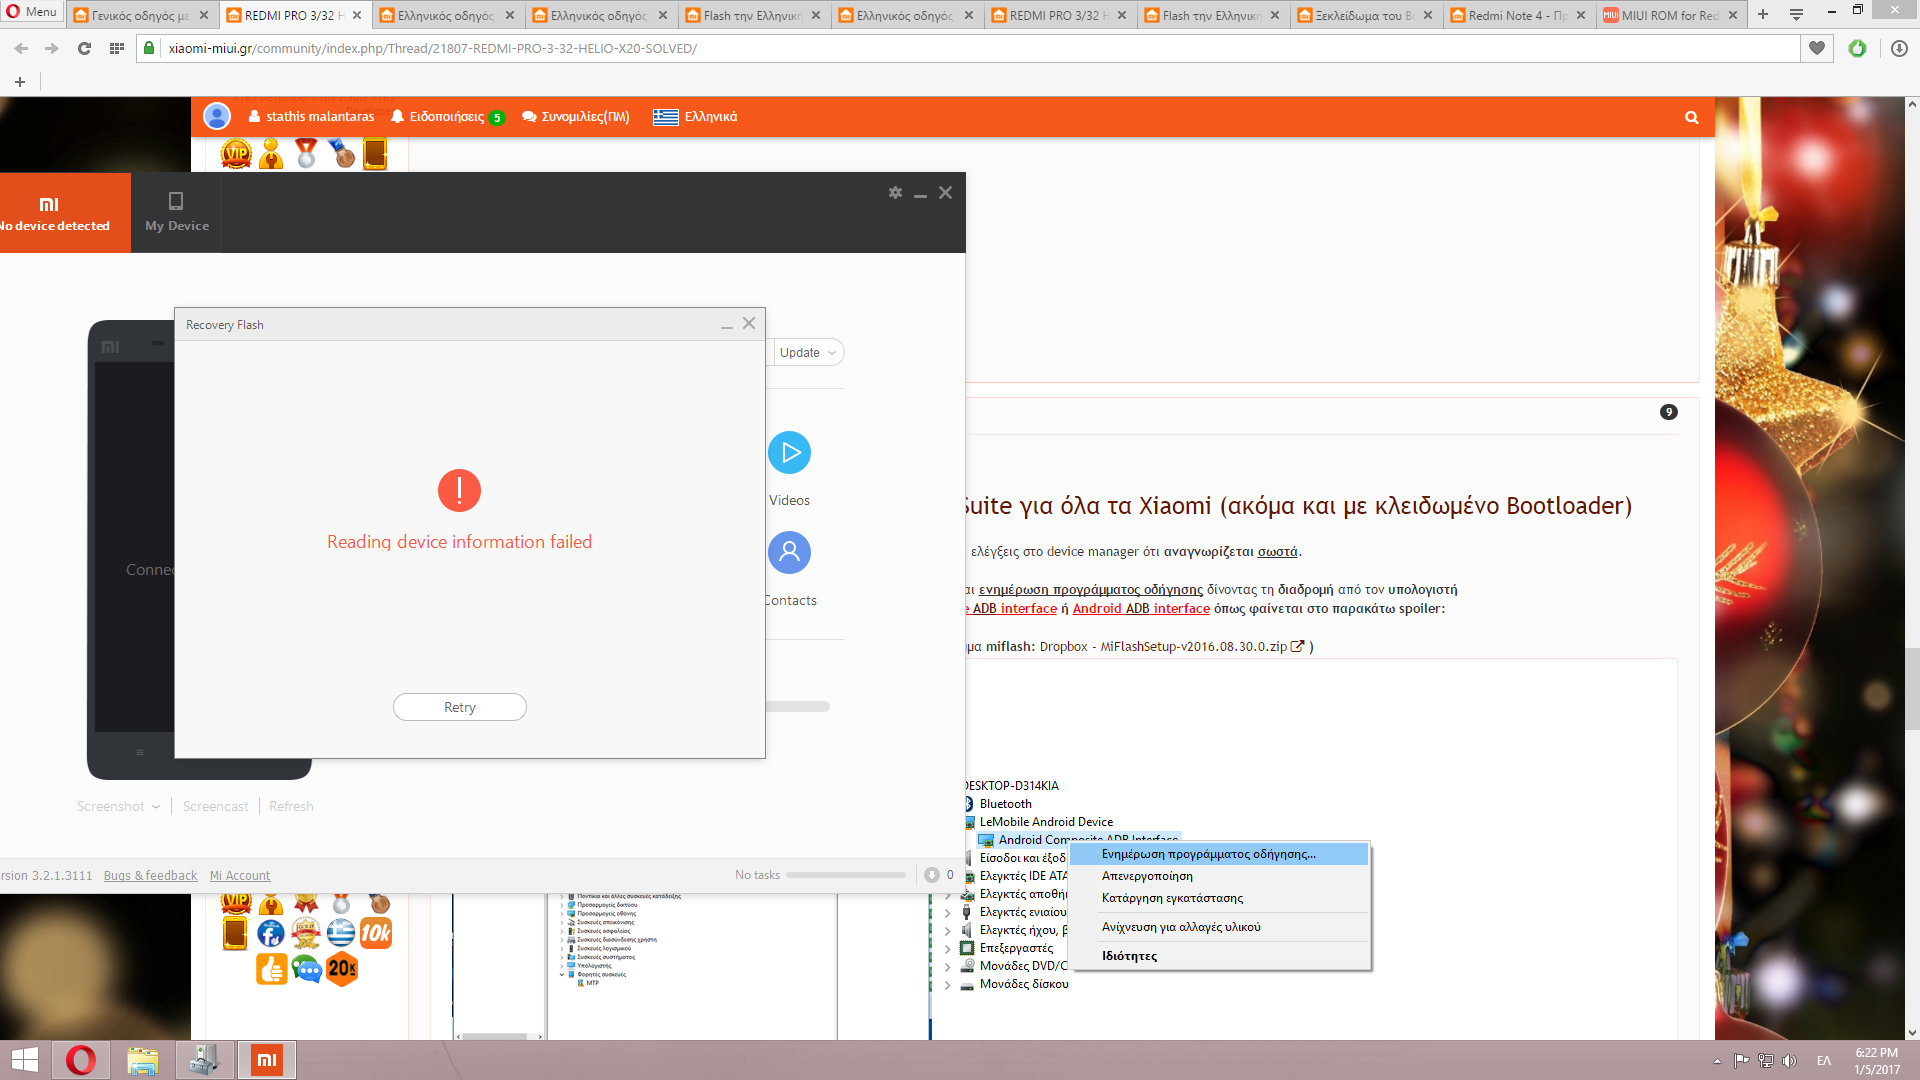
Task: Click the browser address bar URL
Action: (432, 48)
